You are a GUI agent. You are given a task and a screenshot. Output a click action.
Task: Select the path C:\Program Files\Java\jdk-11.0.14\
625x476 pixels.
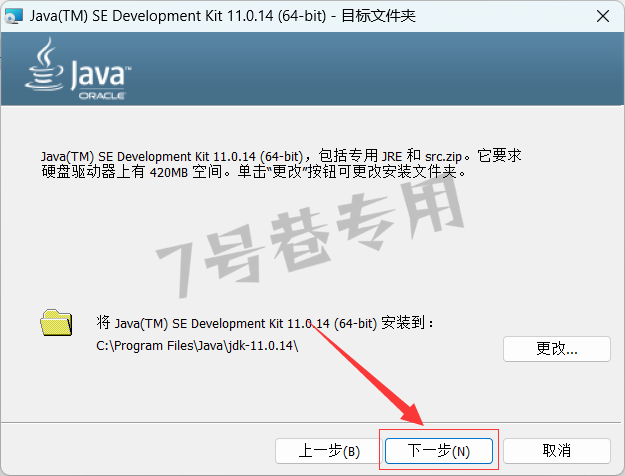[197, 346]
